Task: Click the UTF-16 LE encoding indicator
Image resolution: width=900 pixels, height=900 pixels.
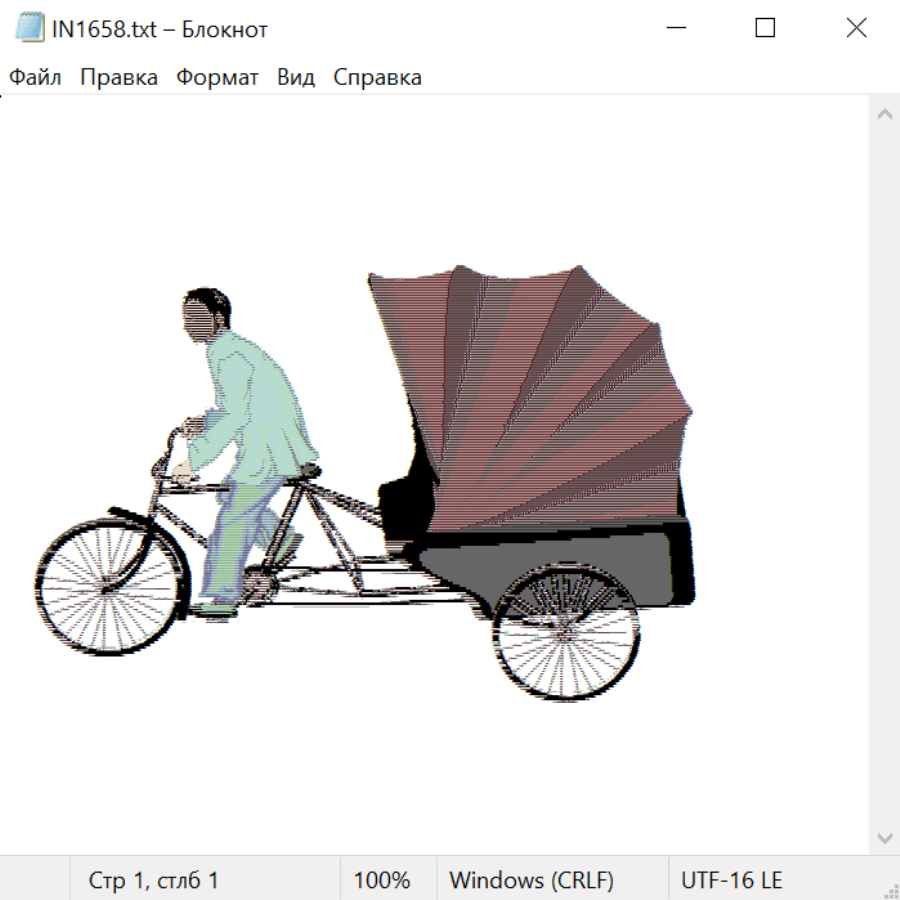Action: [731, 880]
